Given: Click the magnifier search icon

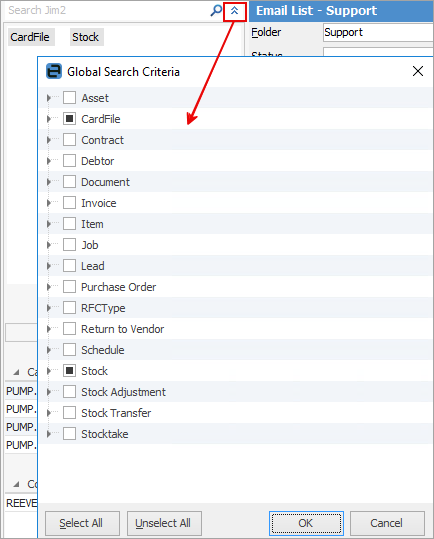Looking at the screenshot, I should click(x=216, y=11).
